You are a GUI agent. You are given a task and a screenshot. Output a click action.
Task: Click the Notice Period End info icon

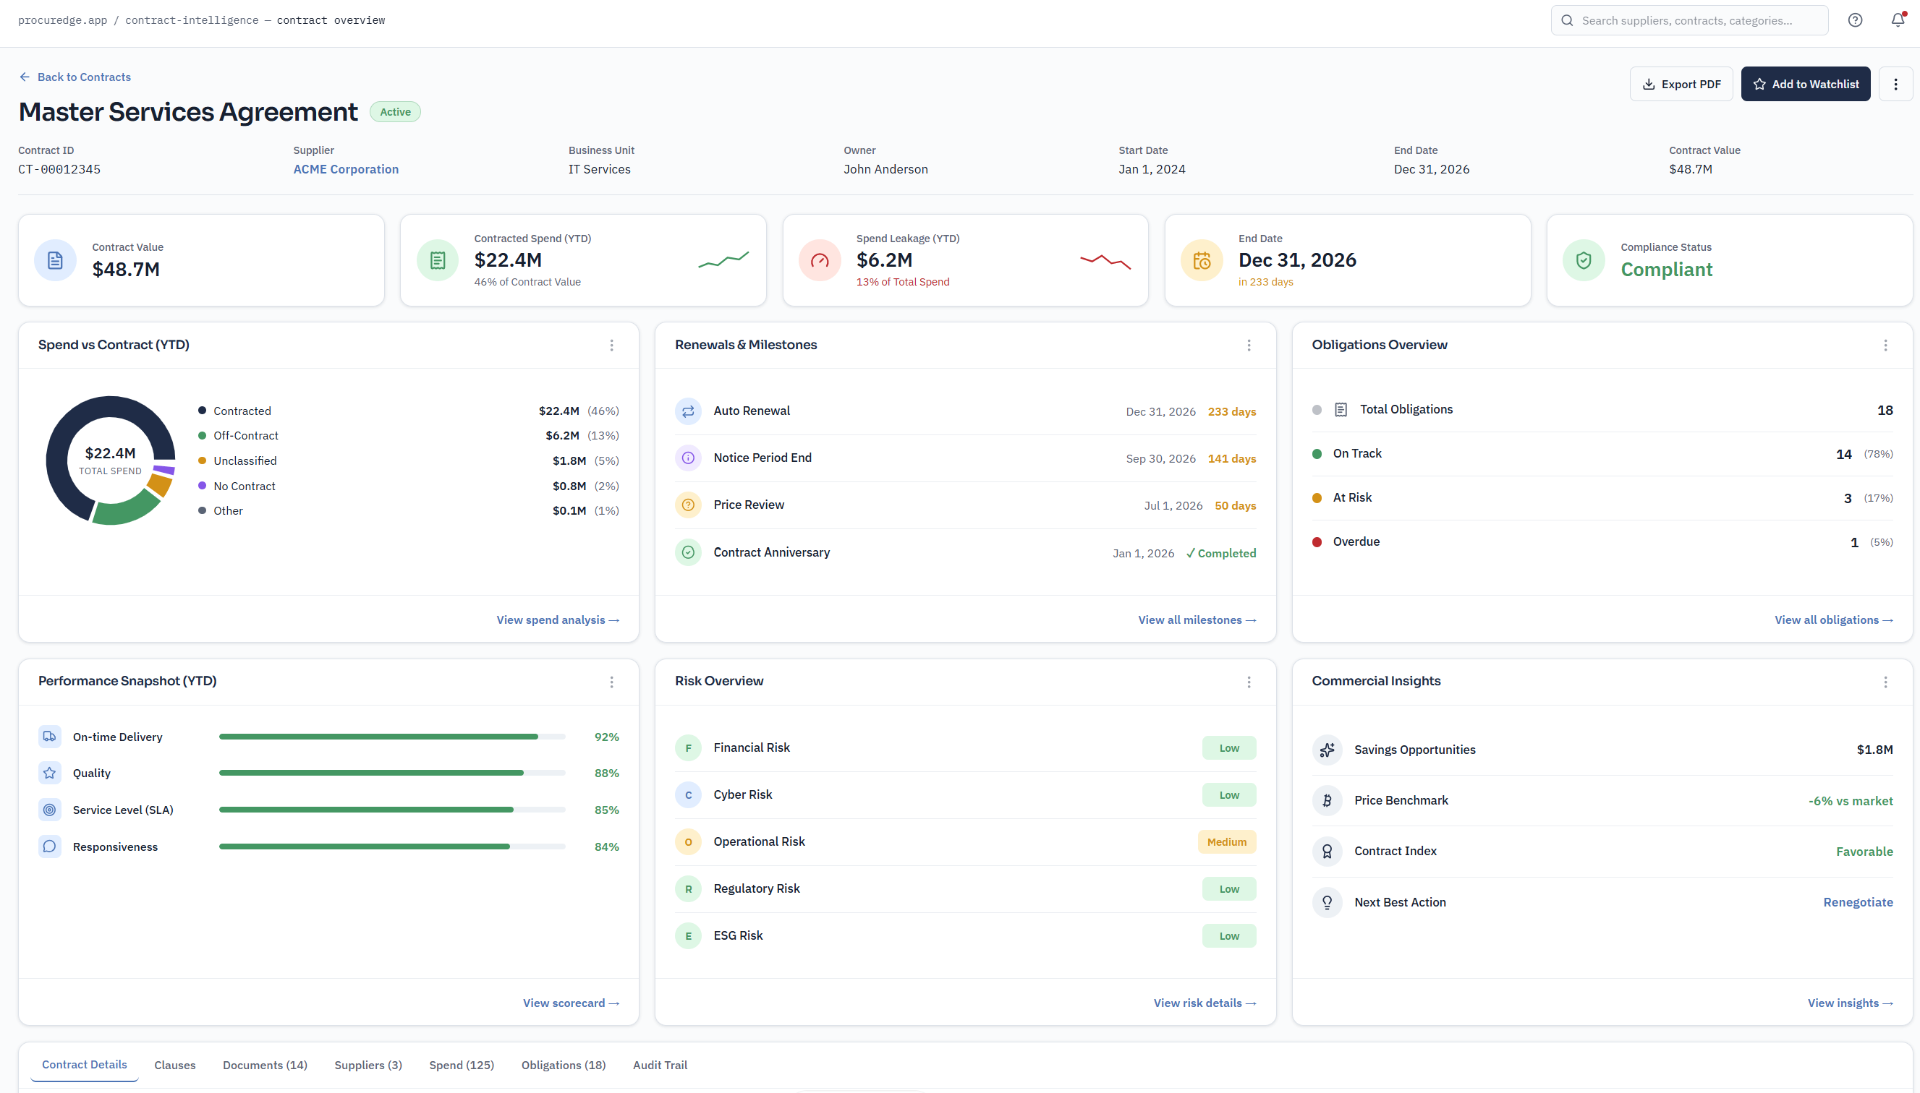pos(688,458)
